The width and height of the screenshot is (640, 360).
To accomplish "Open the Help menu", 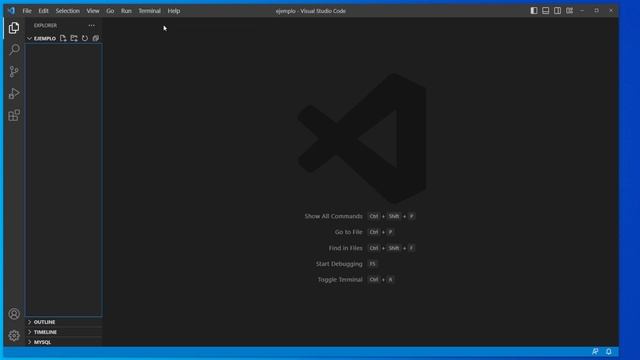I will pyautogui.click(x=173, y=11).
